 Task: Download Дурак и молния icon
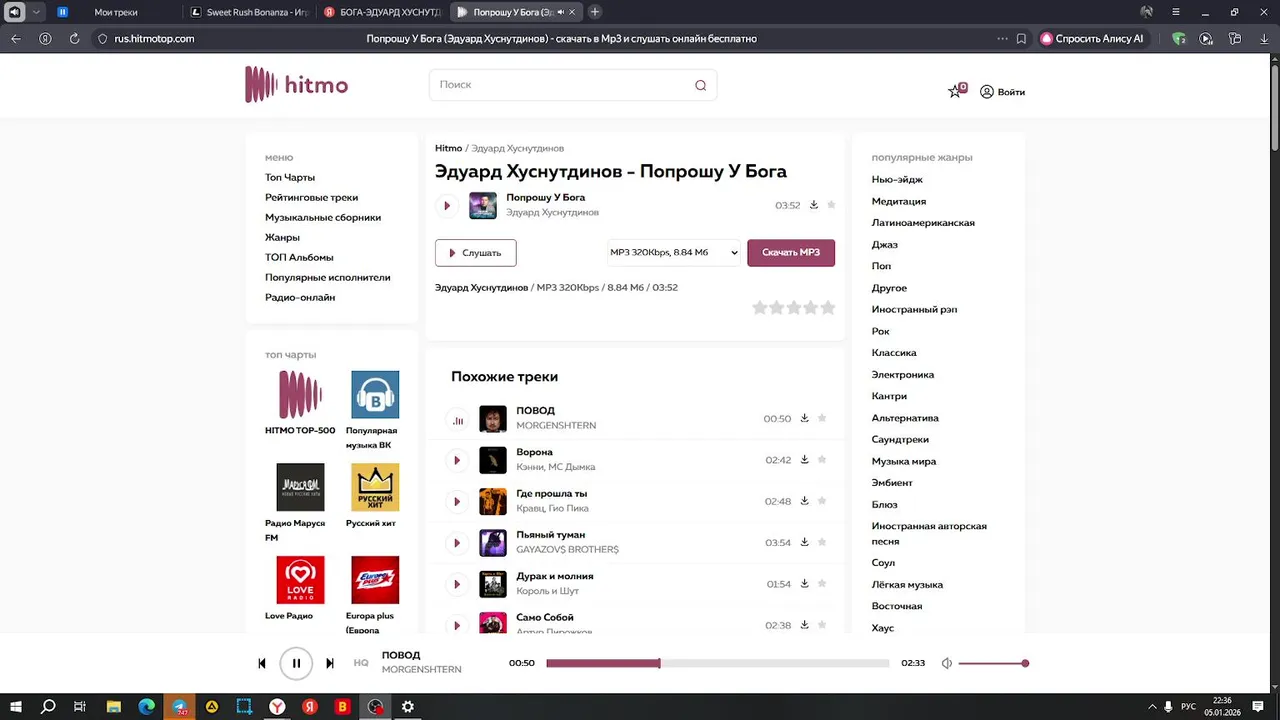click(804, 583)
